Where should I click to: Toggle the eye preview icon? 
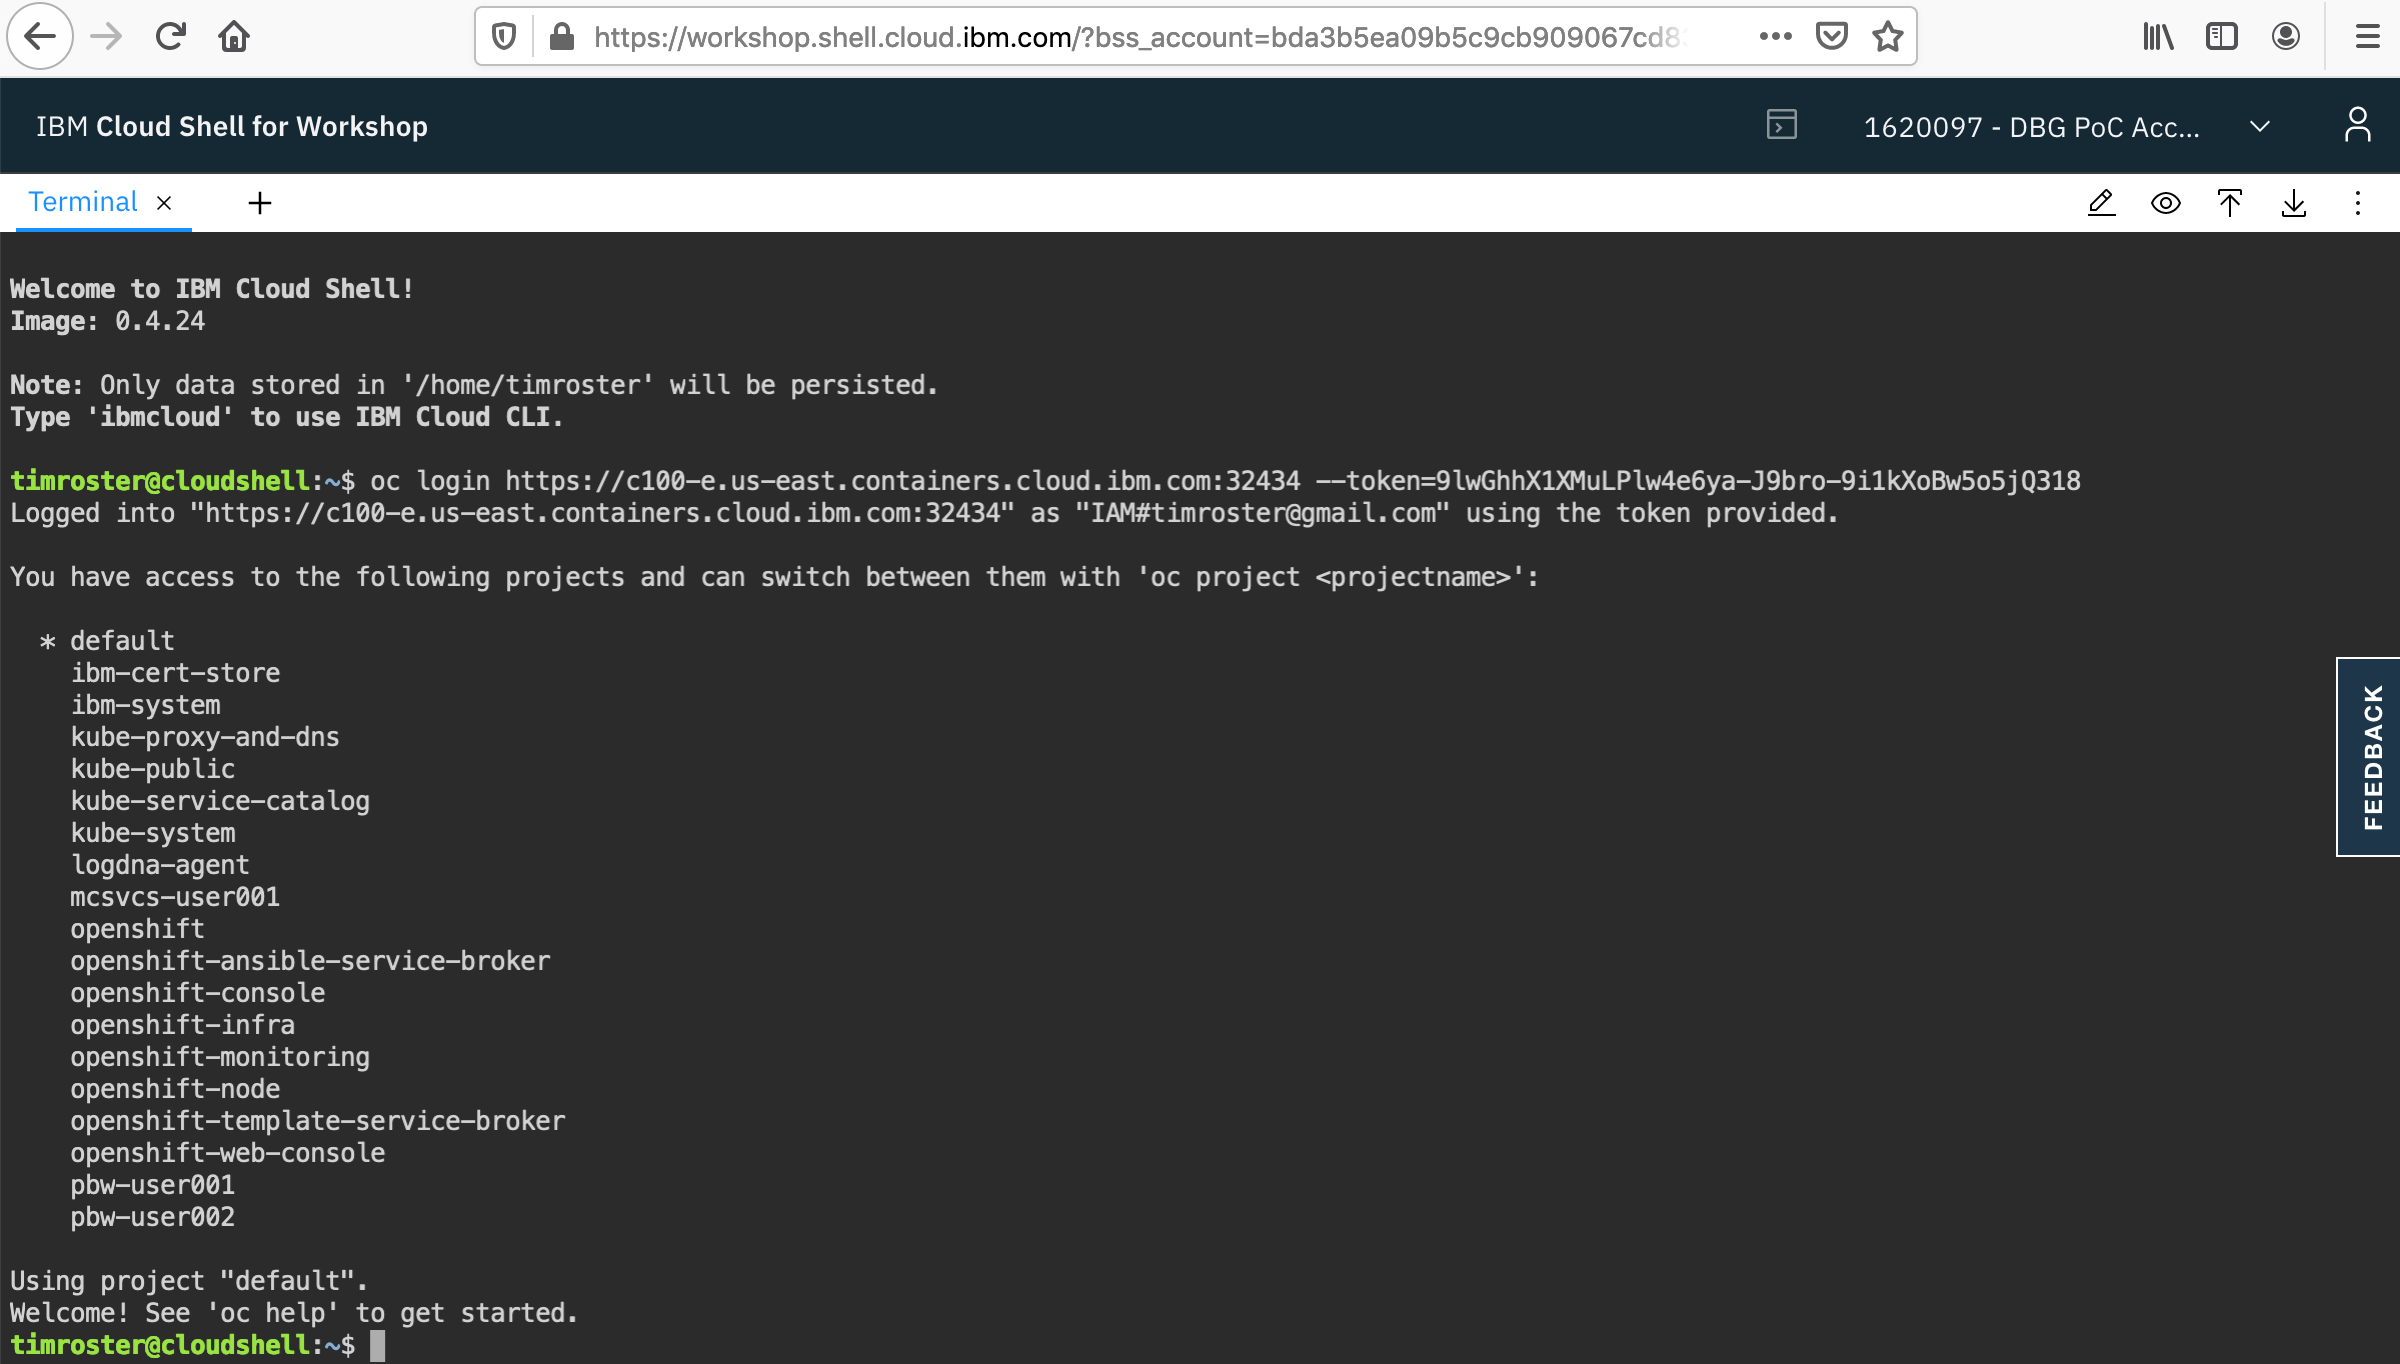point(2165,203)
